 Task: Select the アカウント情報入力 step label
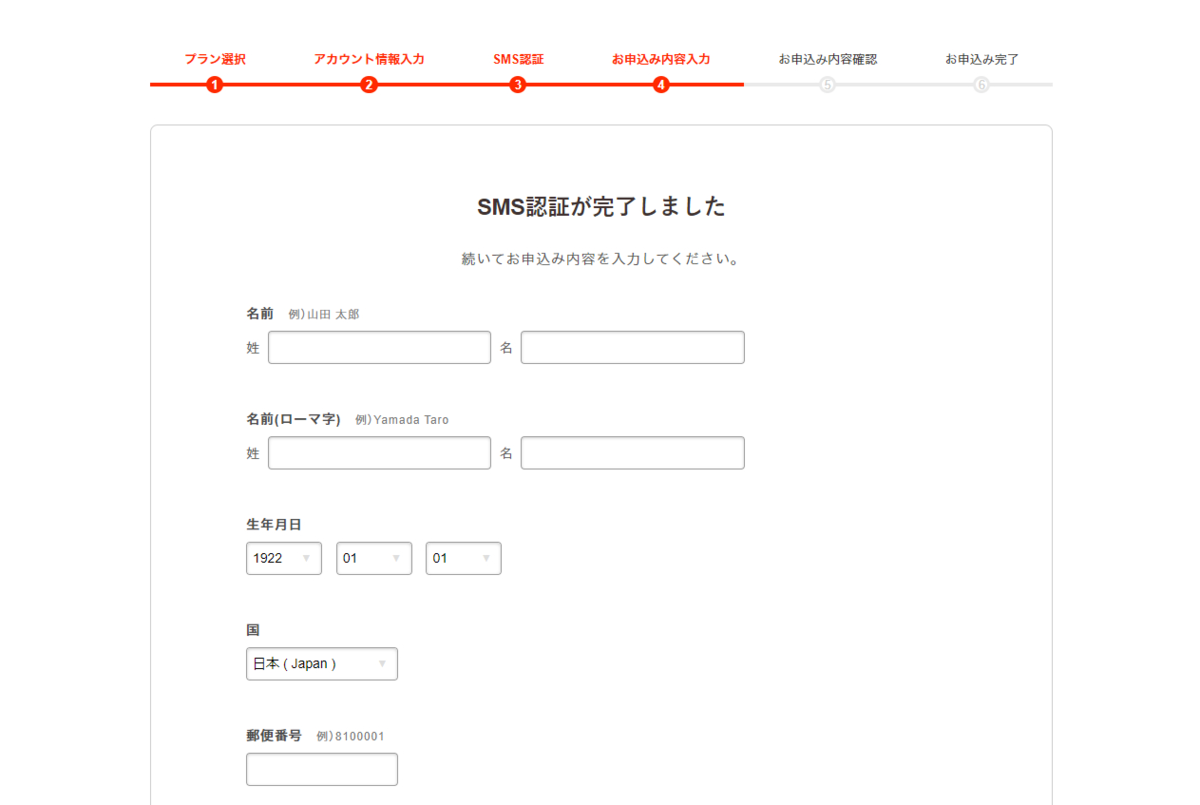pos(369,59)
